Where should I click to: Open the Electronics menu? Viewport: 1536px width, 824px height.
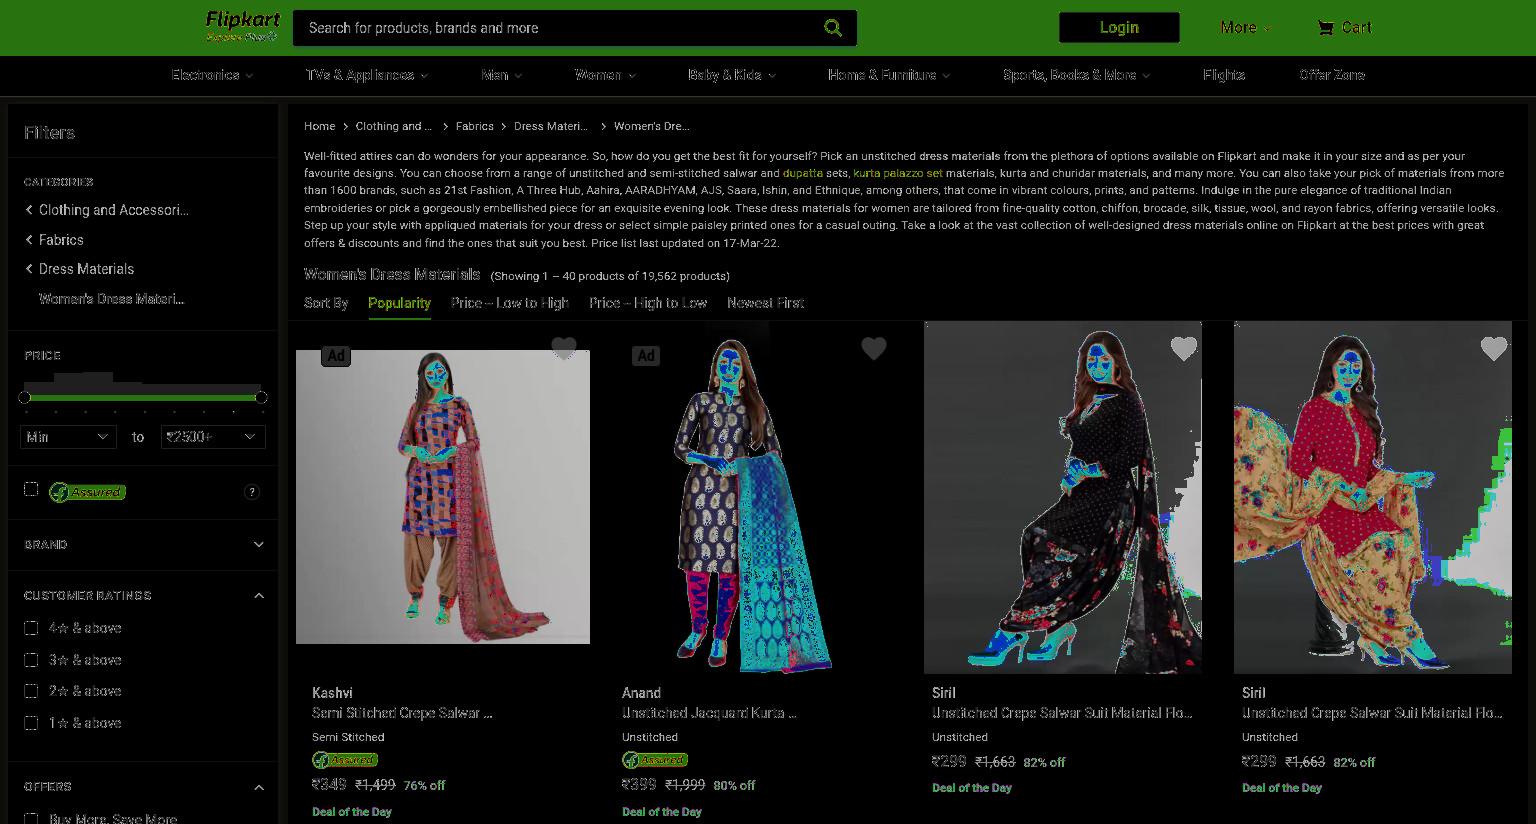click(x=212, y=75)
